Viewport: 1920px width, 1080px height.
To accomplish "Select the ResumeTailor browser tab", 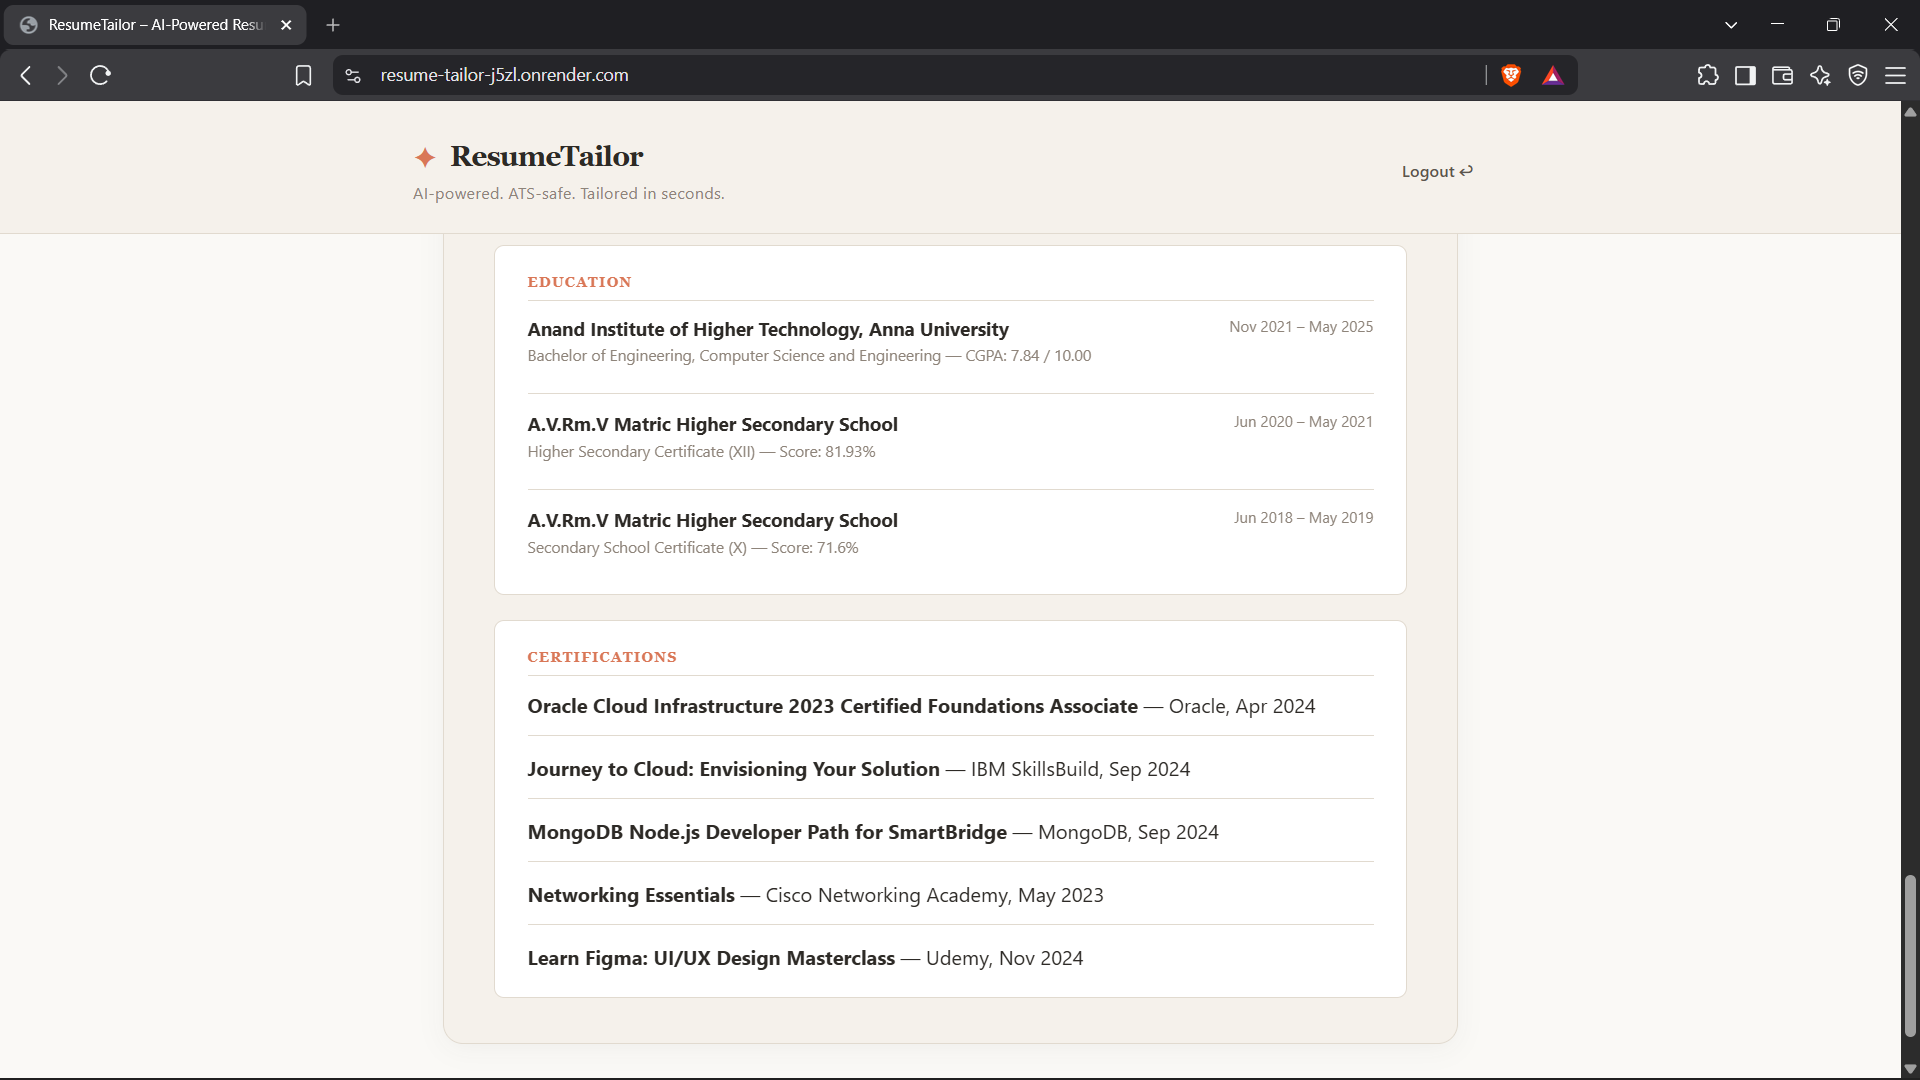I will click(x=155, y=25).
